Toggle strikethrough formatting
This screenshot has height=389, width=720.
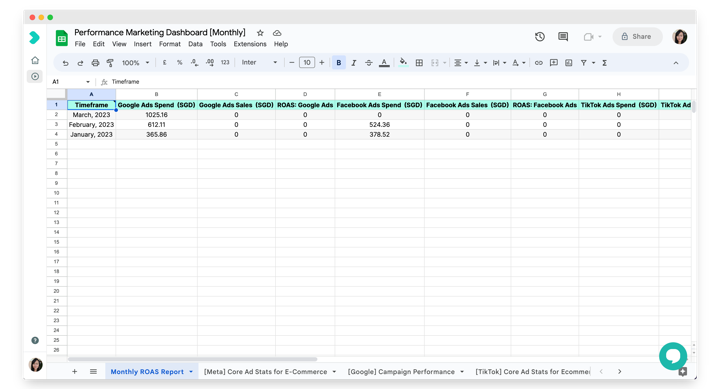pyautogui.click(x=369, y=63)
